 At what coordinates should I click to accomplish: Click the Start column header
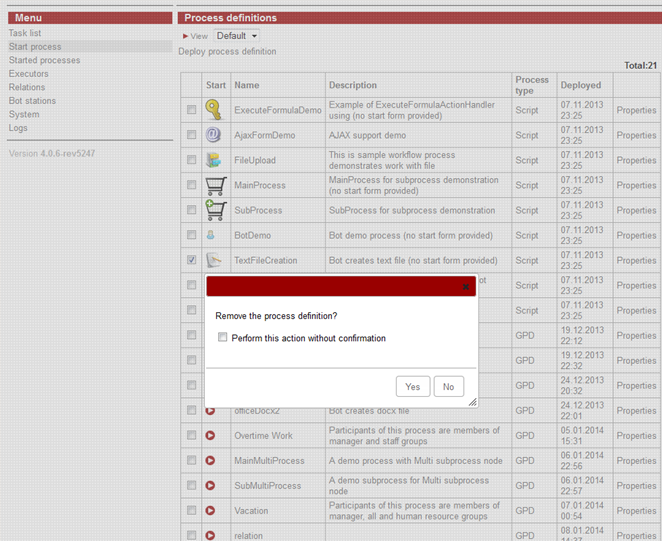pos(216,85)
